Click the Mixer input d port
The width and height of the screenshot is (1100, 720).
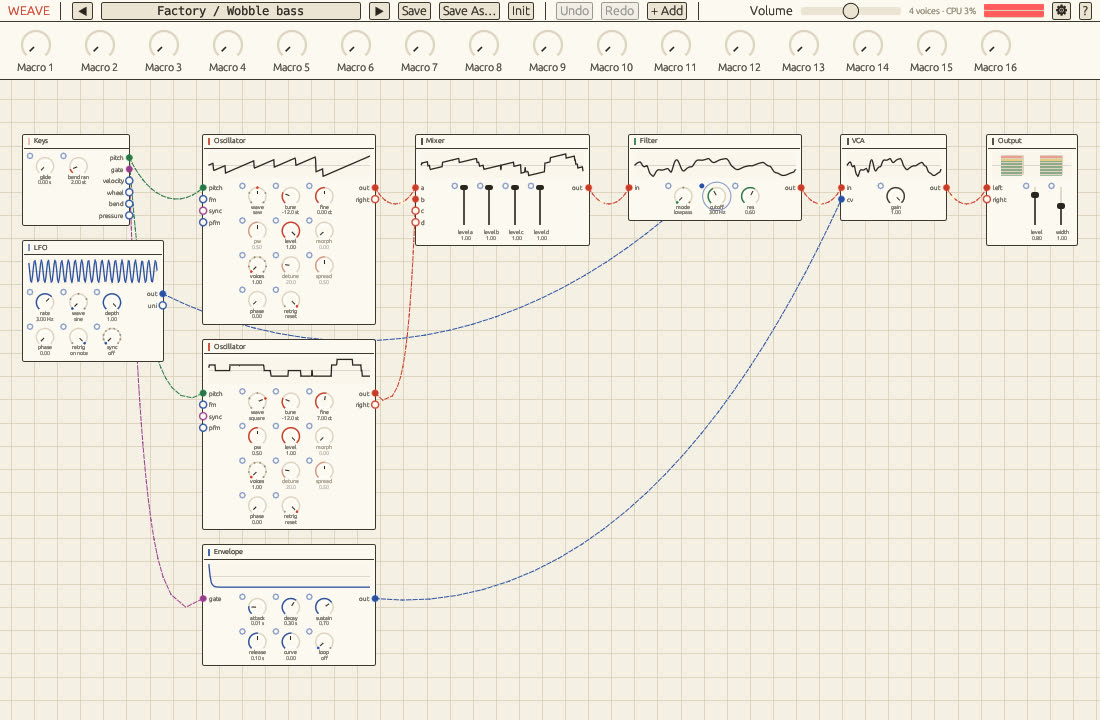coord(415,222)
